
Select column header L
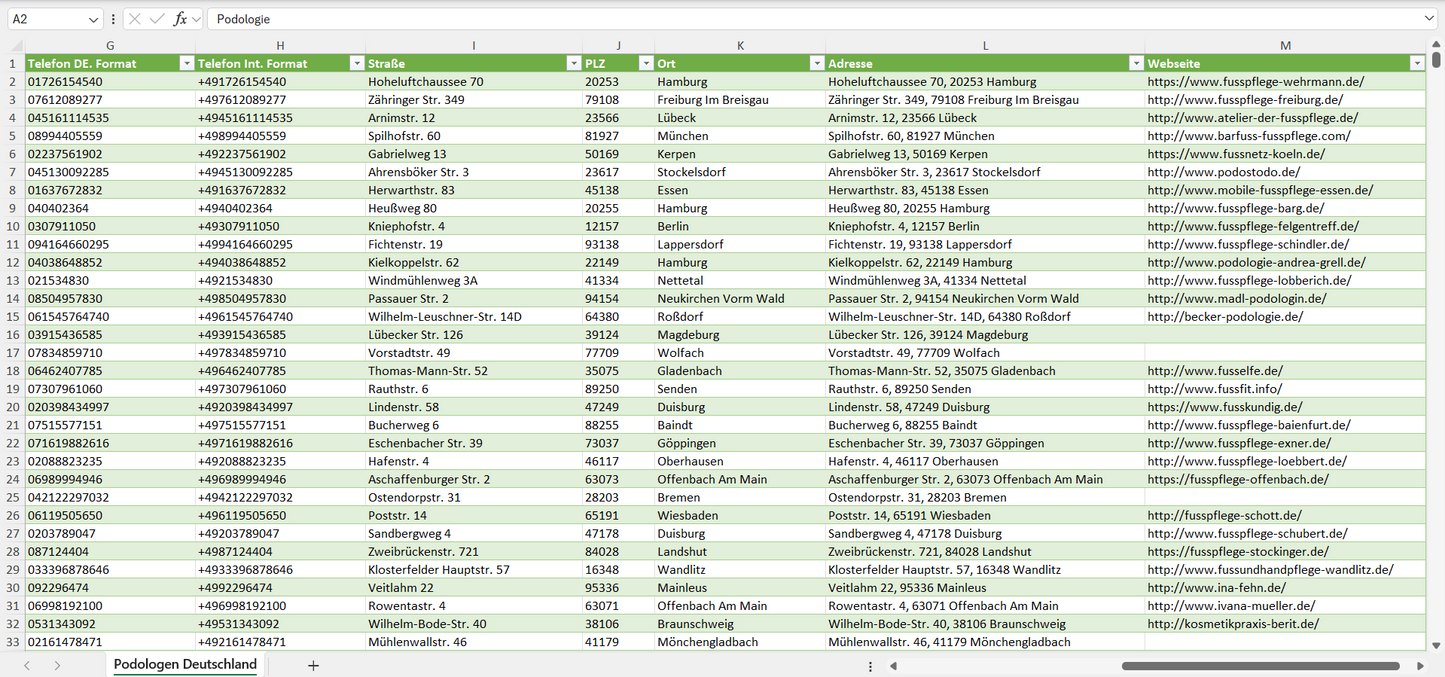[x=985, y=46]
